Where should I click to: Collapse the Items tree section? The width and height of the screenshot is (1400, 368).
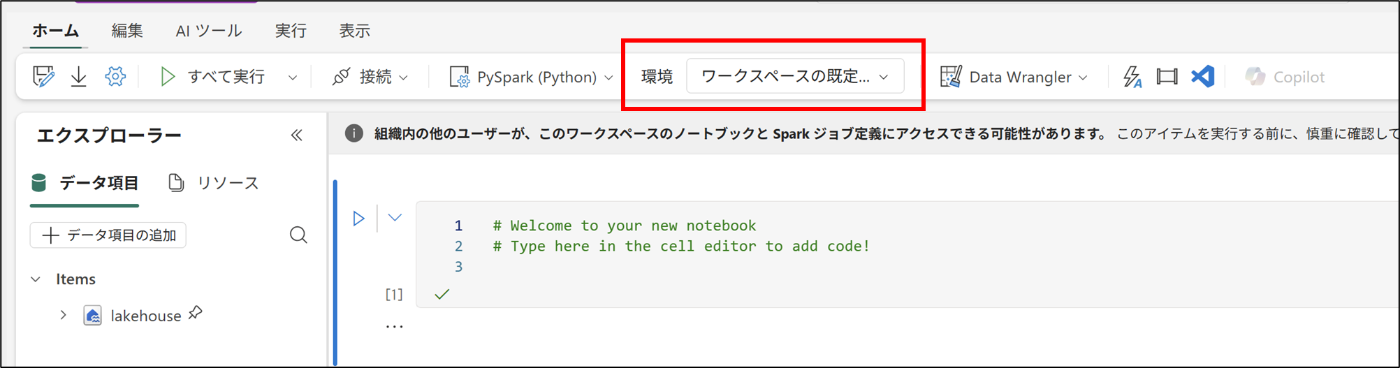pos(36,279)
